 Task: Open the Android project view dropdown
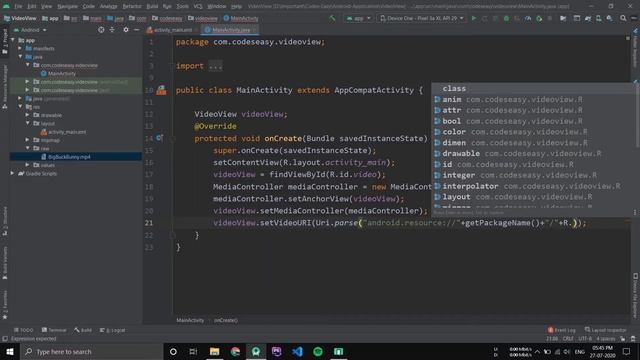point(31,30)
